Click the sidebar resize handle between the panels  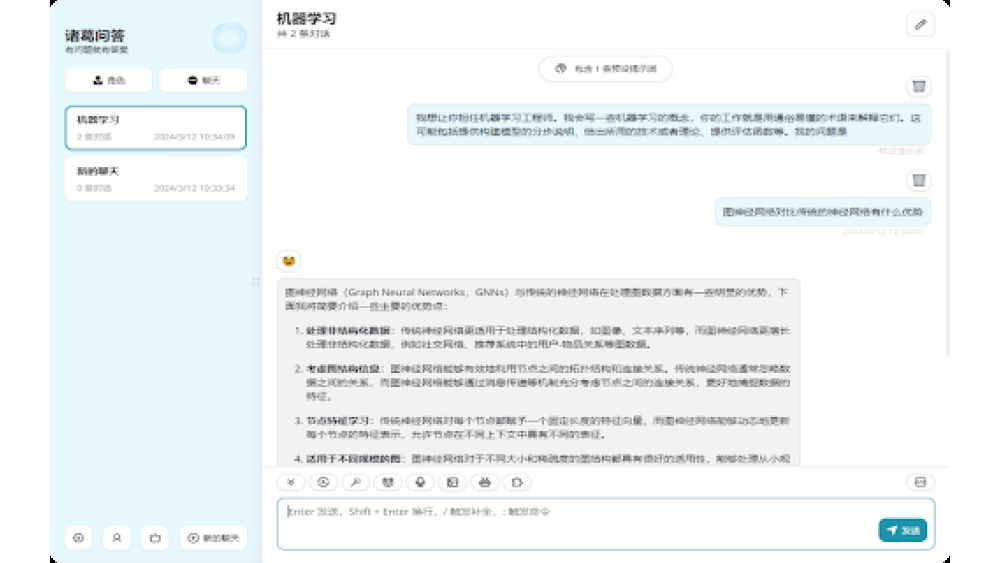pyautogui.click(x=256, y=282)
